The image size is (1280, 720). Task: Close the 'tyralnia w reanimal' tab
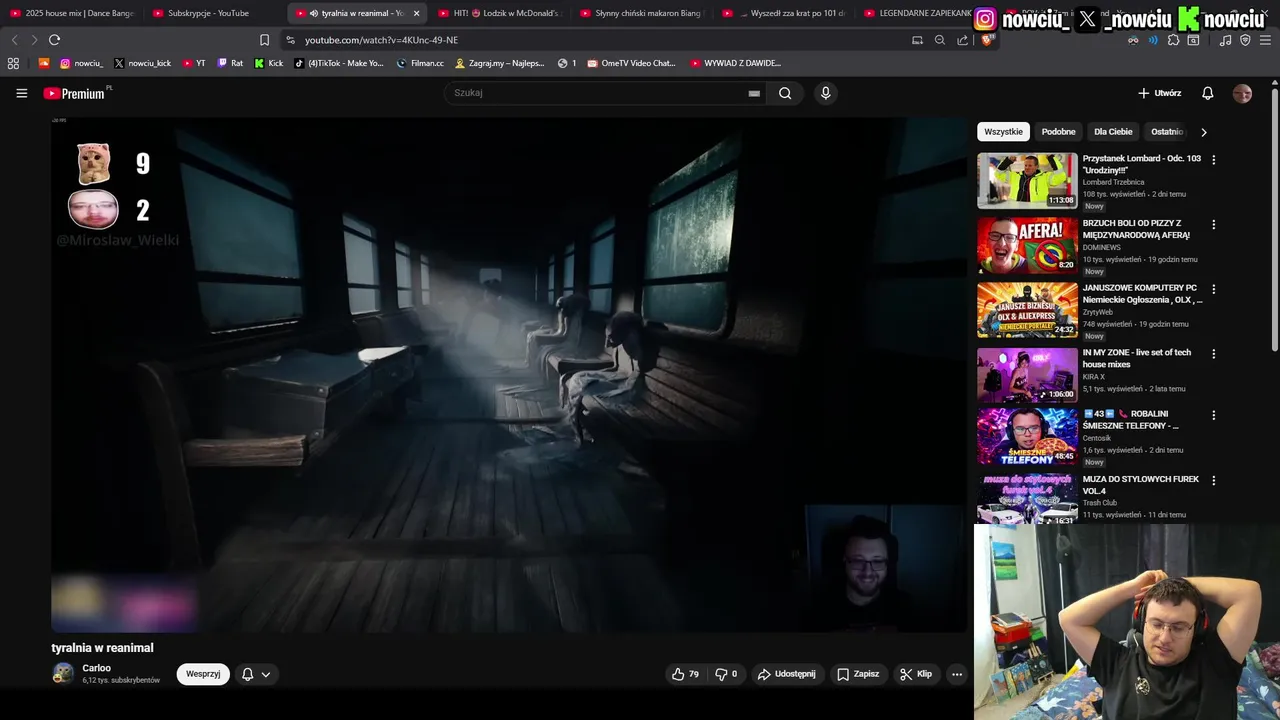[x=416, y=13]
